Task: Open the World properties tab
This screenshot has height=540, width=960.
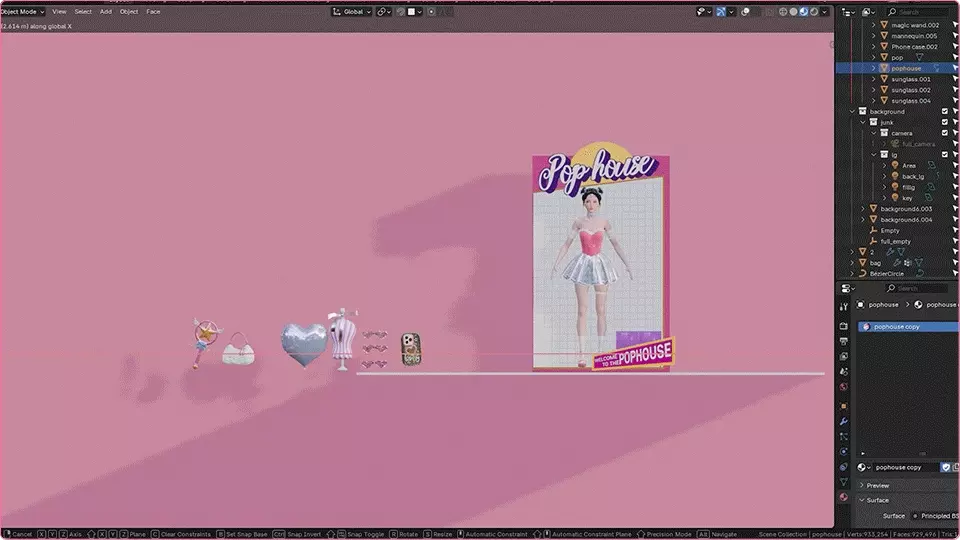Action: click(844, 387)
